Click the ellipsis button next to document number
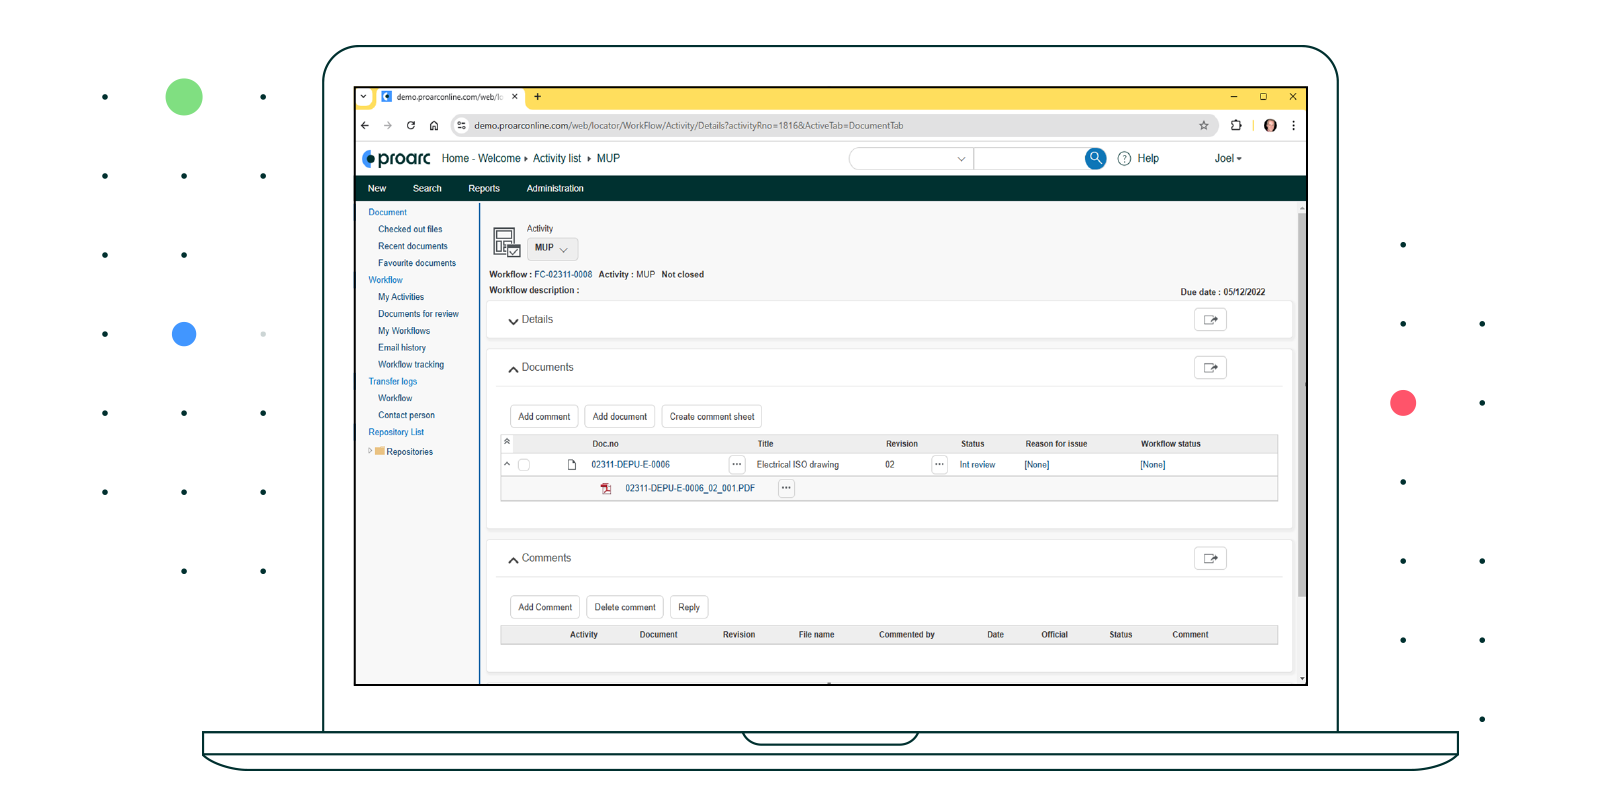The image size is (1600, 808). point(737,464)
